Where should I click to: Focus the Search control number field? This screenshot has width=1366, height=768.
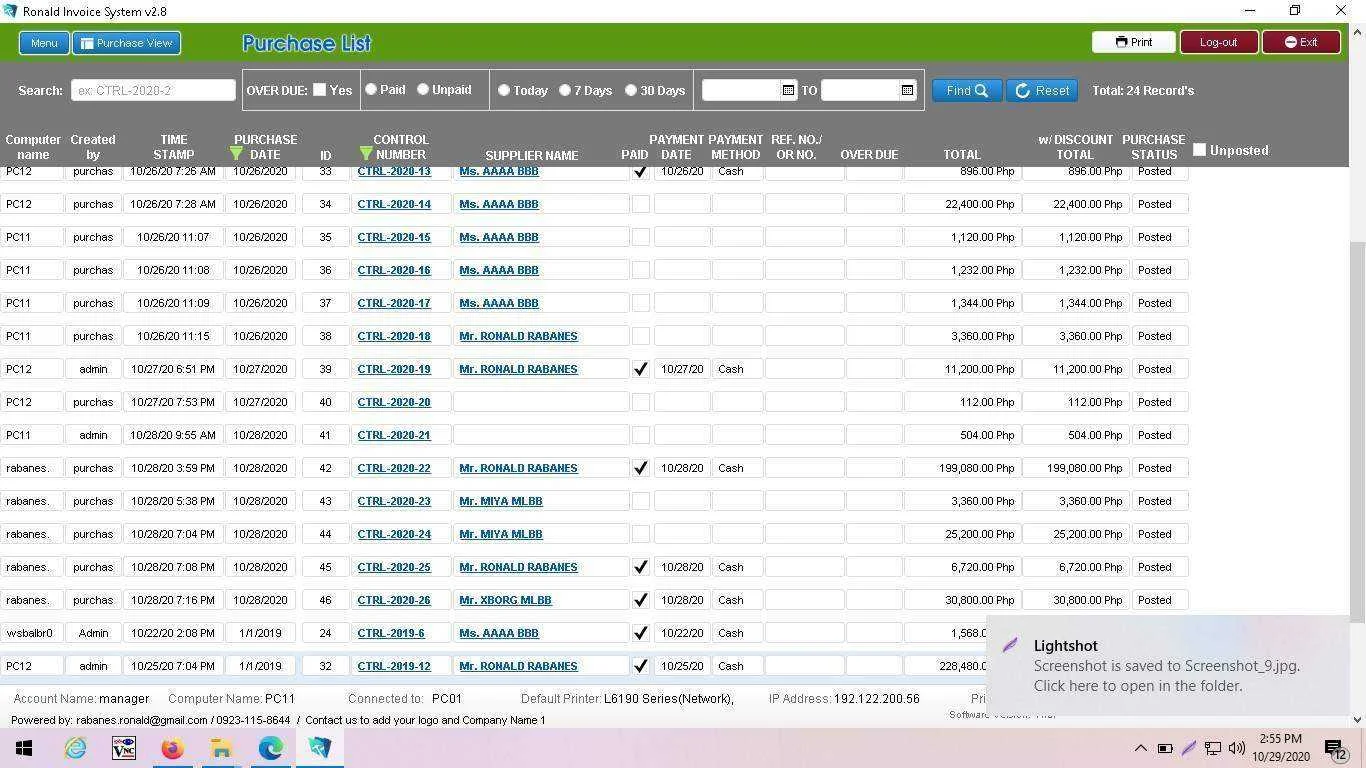click(153, 90)
